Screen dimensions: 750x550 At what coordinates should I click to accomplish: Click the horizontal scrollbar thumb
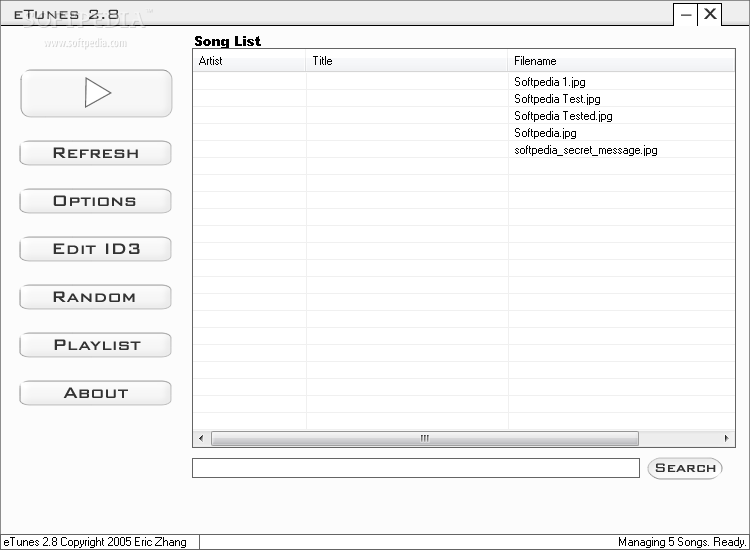point(425,438)
